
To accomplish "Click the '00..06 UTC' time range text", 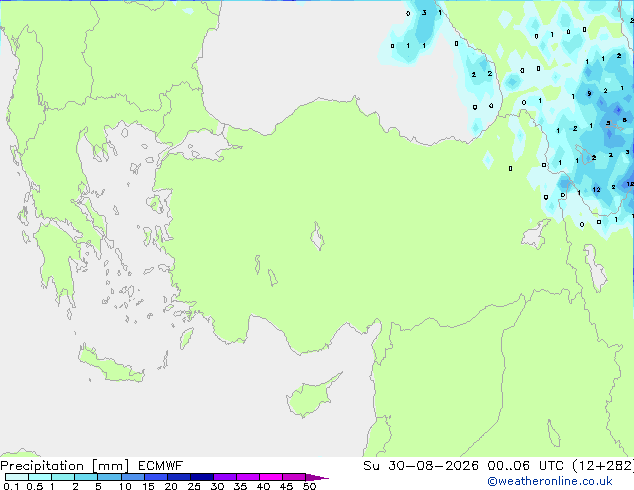I will (x=525, y=466).
